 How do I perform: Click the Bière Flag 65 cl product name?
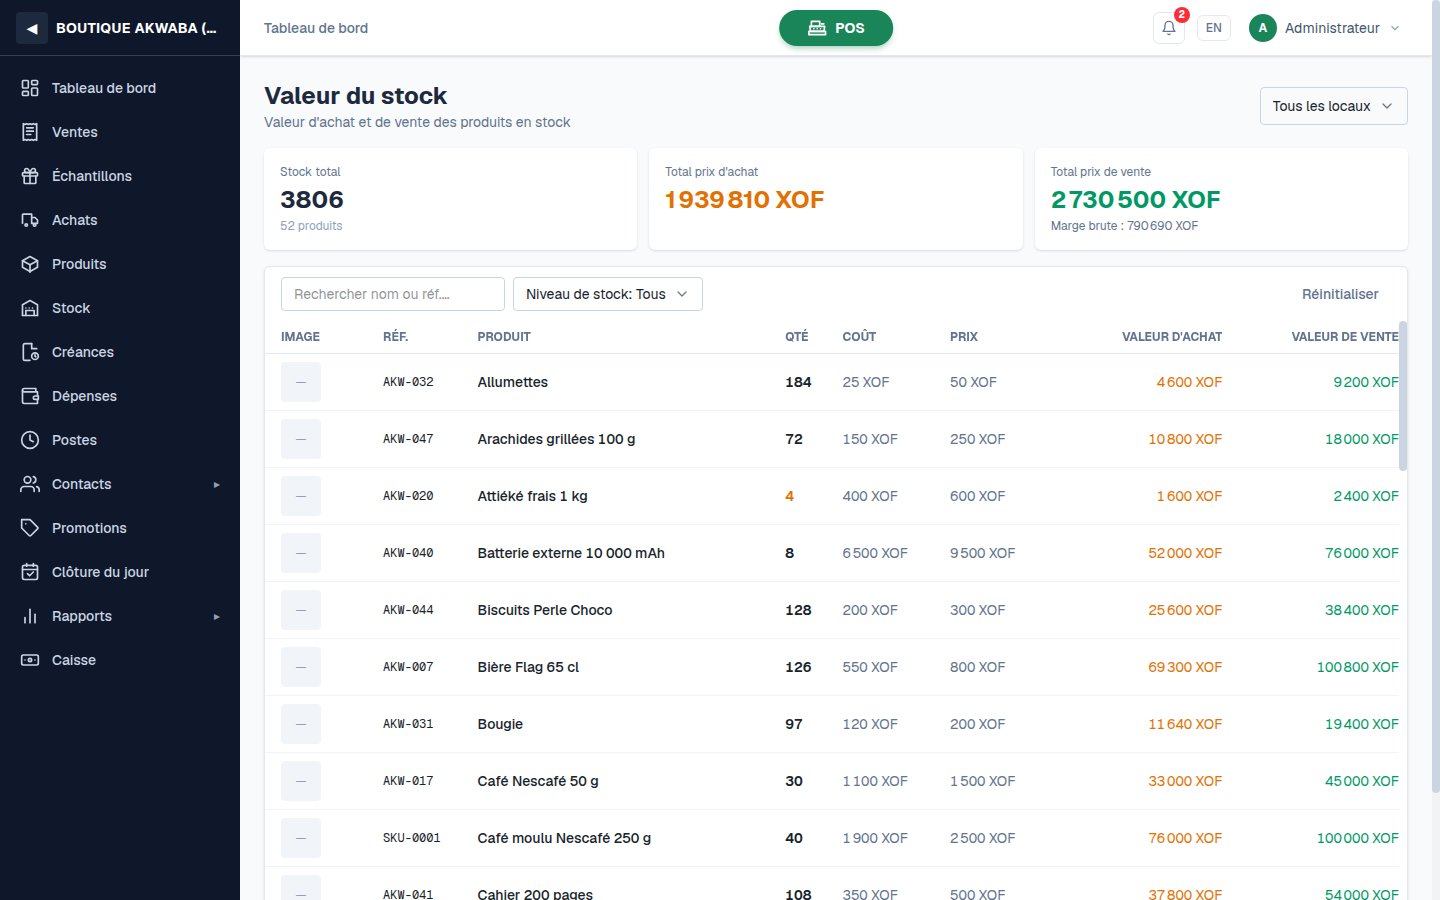click(x=528, y=667)
